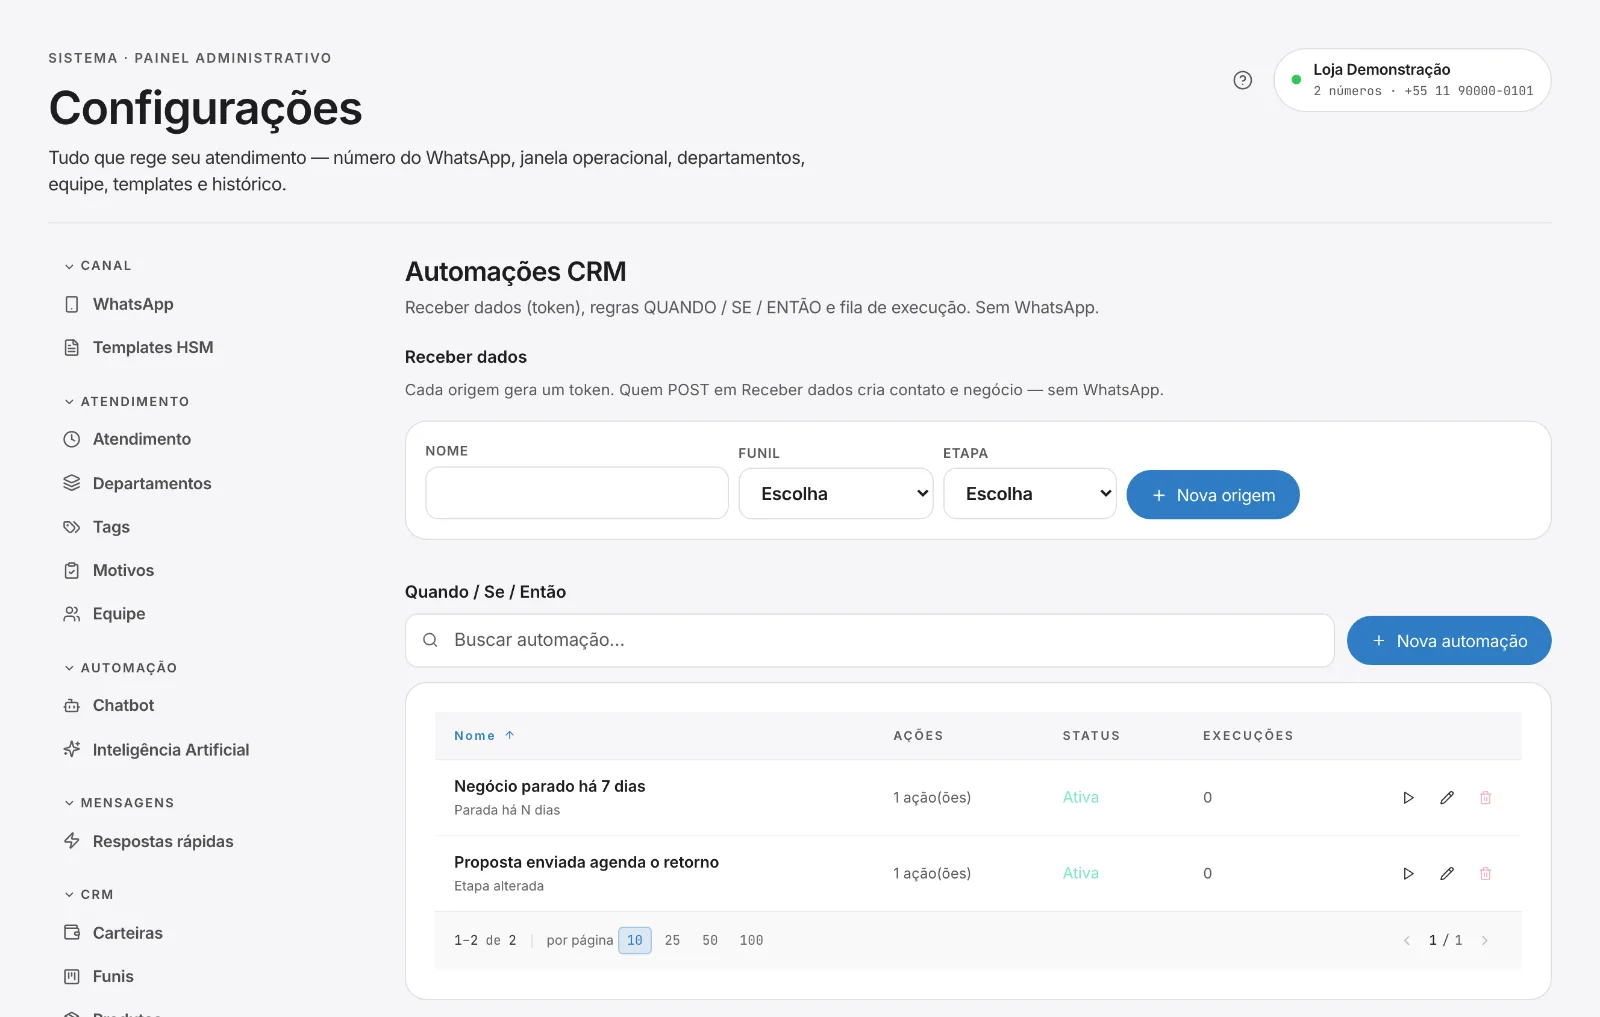The image size is (1600, 1017).
Task: Collapse the AUTOMAÇÃO sidebar section
Action: tap(120, 668)
